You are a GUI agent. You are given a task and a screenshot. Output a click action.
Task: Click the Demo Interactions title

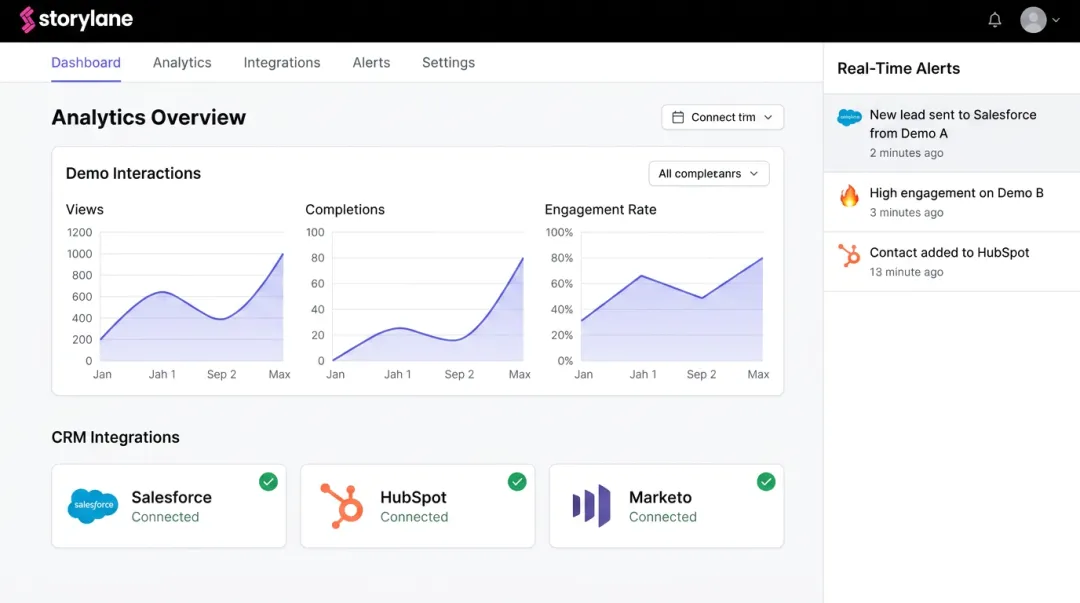pyautogui.click(x=133, y=173)
